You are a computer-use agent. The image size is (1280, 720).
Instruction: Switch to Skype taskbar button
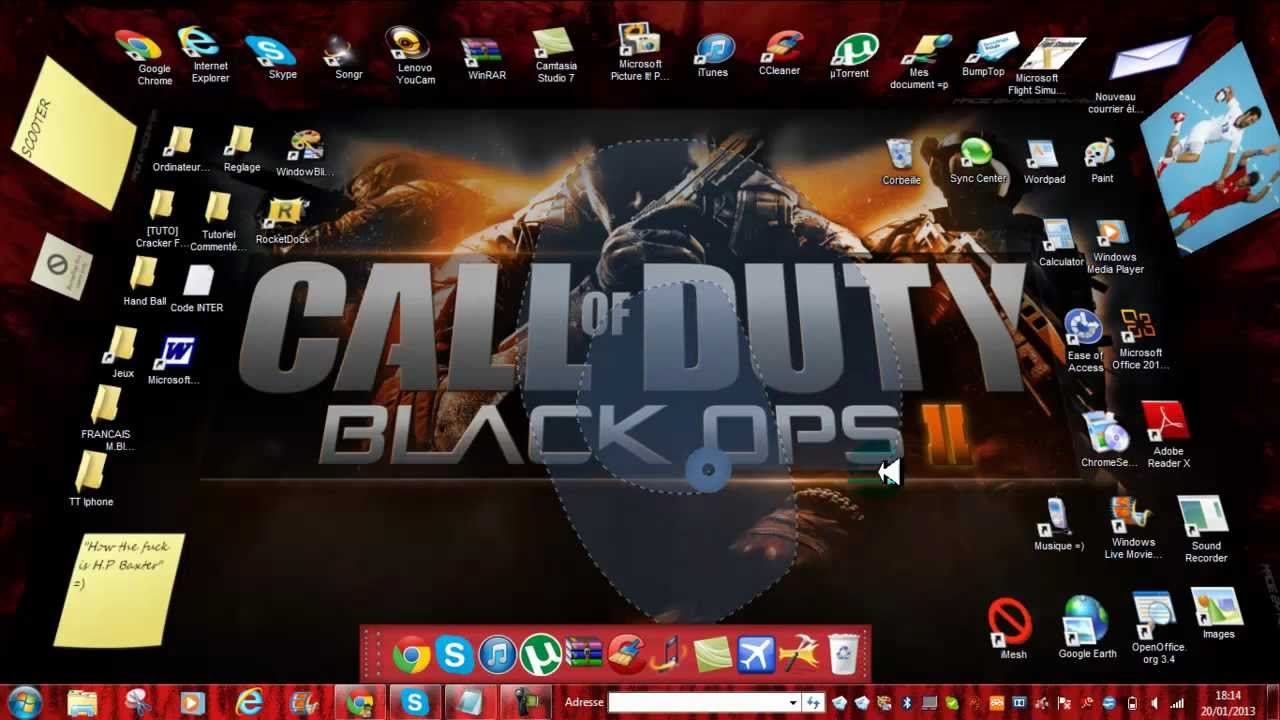pyautogui.click(x=414, y=703)
